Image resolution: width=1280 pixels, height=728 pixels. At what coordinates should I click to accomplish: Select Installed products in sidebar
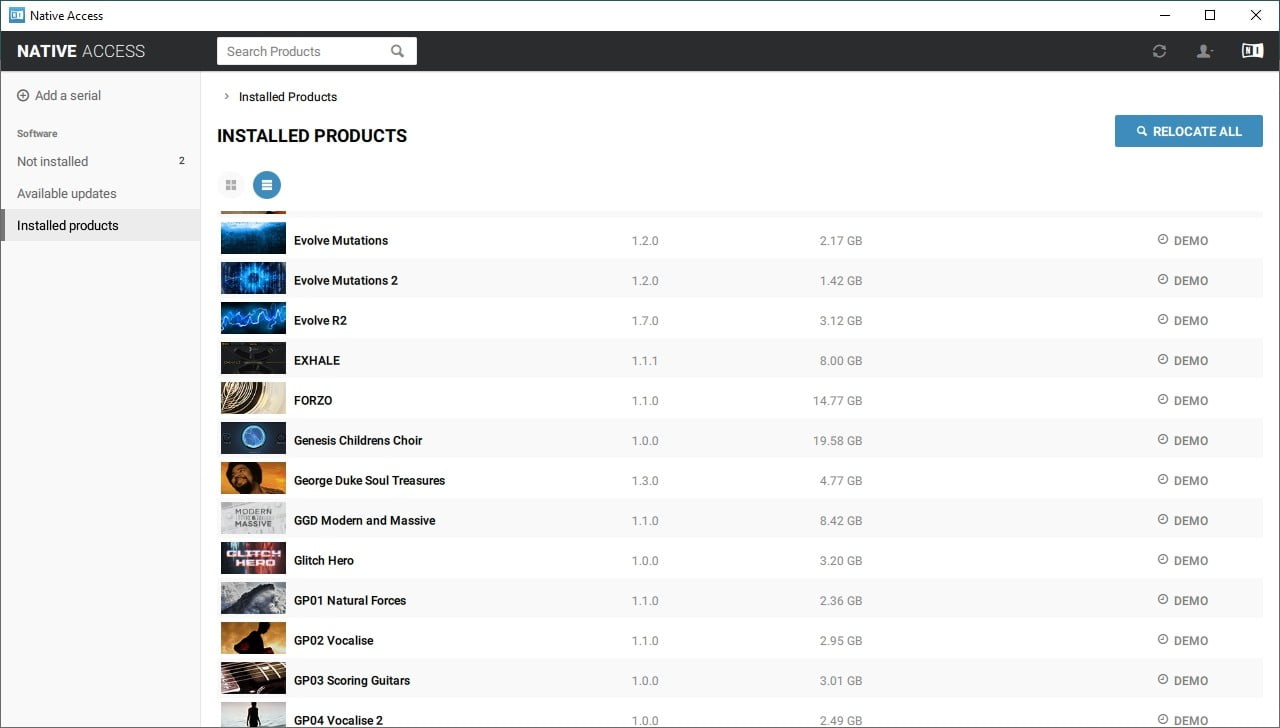pos(100,225)
